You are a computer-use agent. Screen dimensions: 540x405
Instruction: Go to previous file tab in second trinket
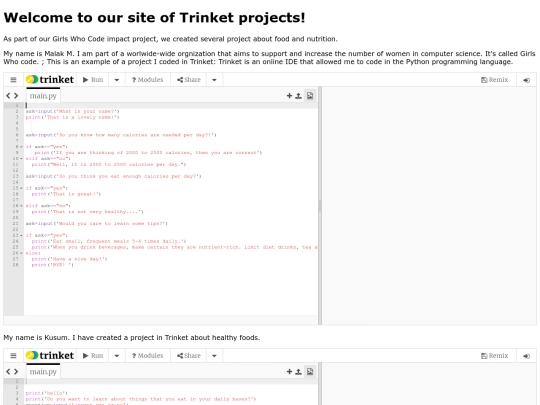click(8, 372)
